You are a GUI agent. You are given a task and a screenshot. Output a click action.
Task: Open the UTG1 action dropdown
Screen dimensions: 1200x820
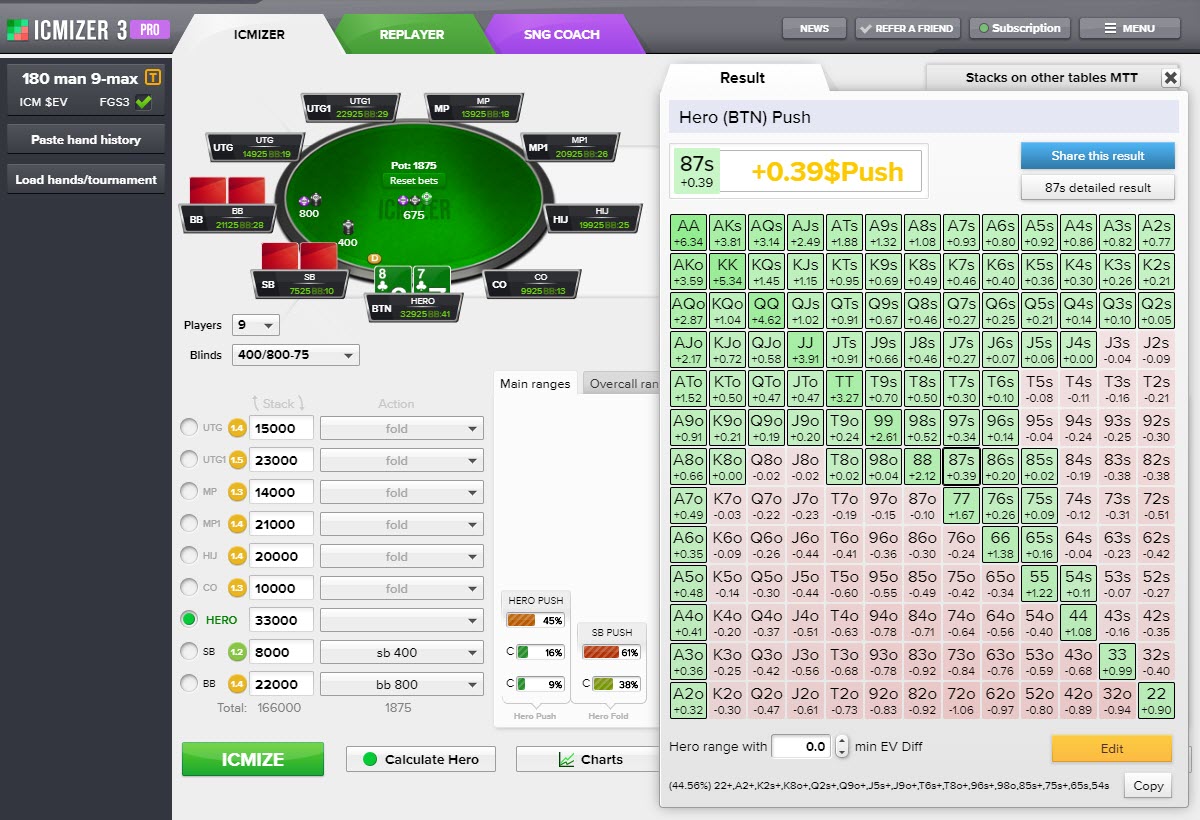pos(401,460)
